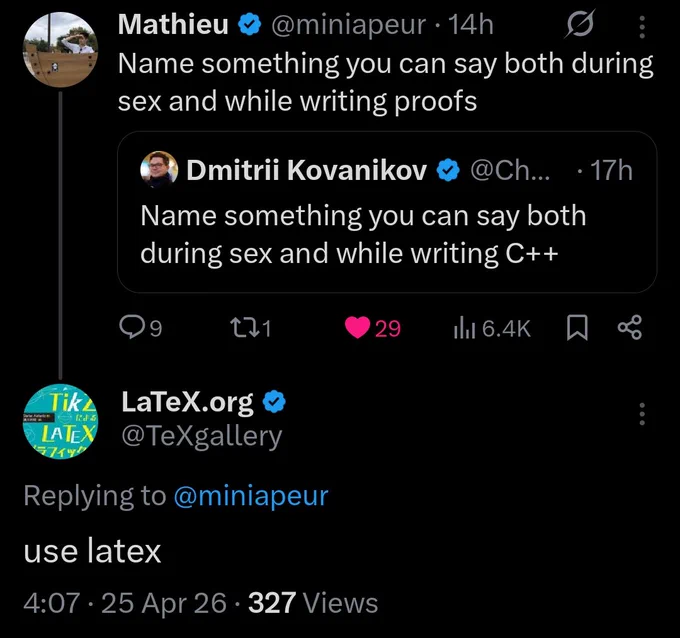This screenshot has height=638, width=680.
Task: Share Mathieu's tweet
Action: [x=630, y=327]
